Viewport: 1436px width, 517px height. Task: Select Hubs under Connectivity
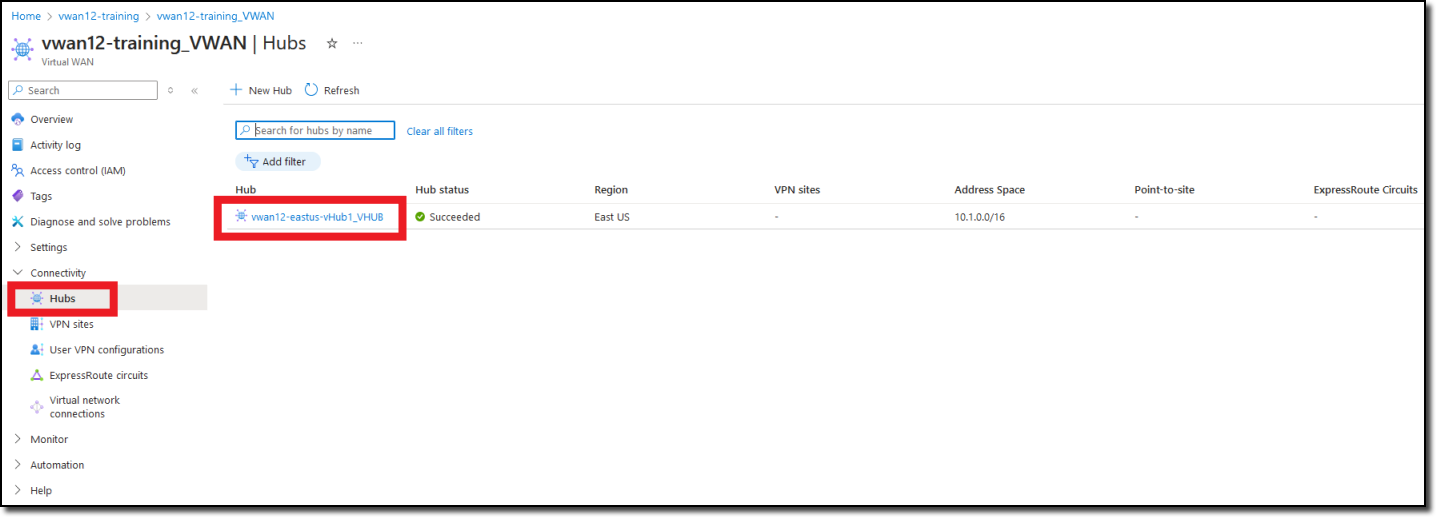click(62, 298)
